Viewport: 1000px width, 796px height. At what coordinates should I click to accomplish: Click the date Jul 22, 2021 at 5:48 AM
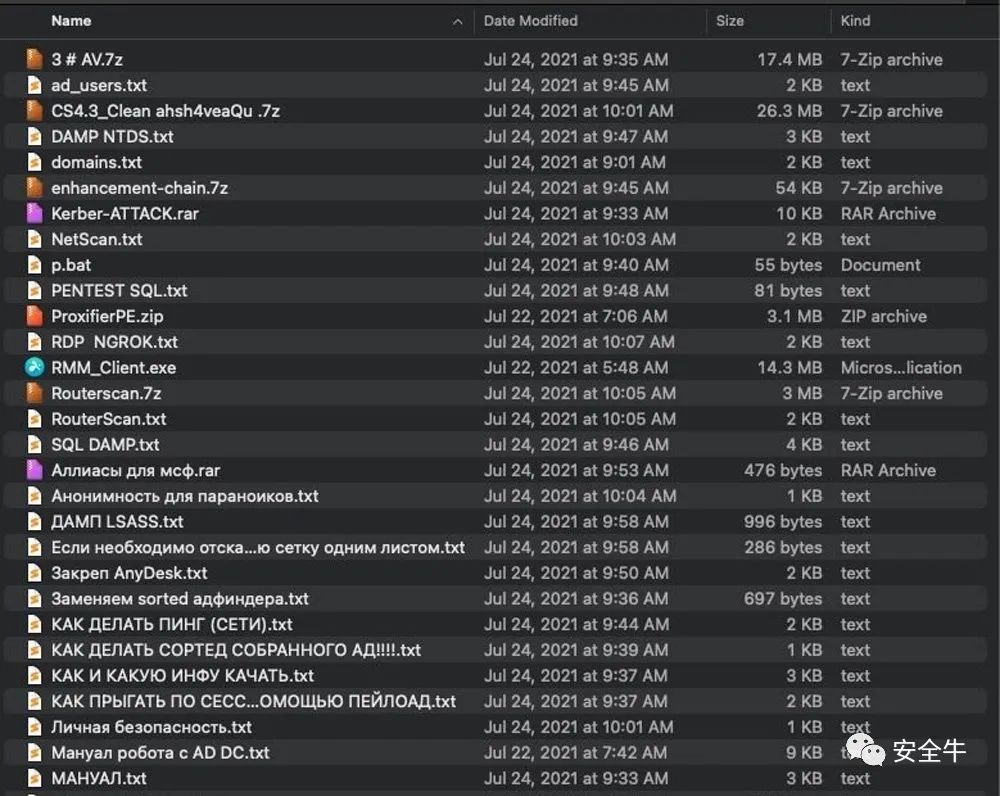click(x=576, y=367)
